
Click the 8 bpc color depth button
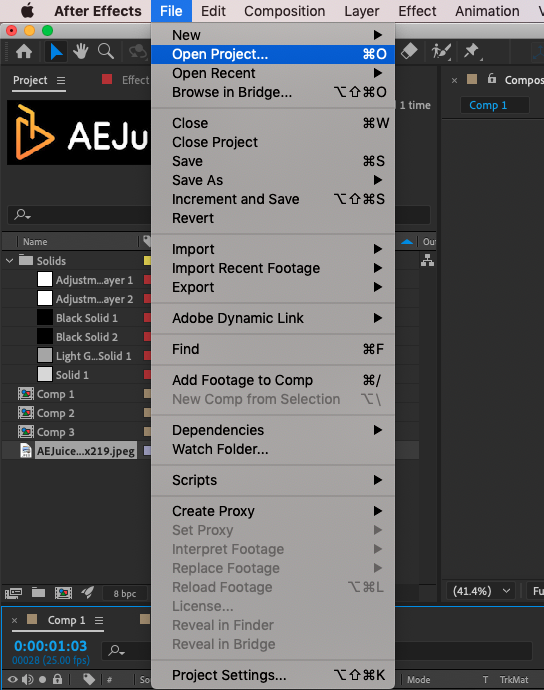click(125, 593)
